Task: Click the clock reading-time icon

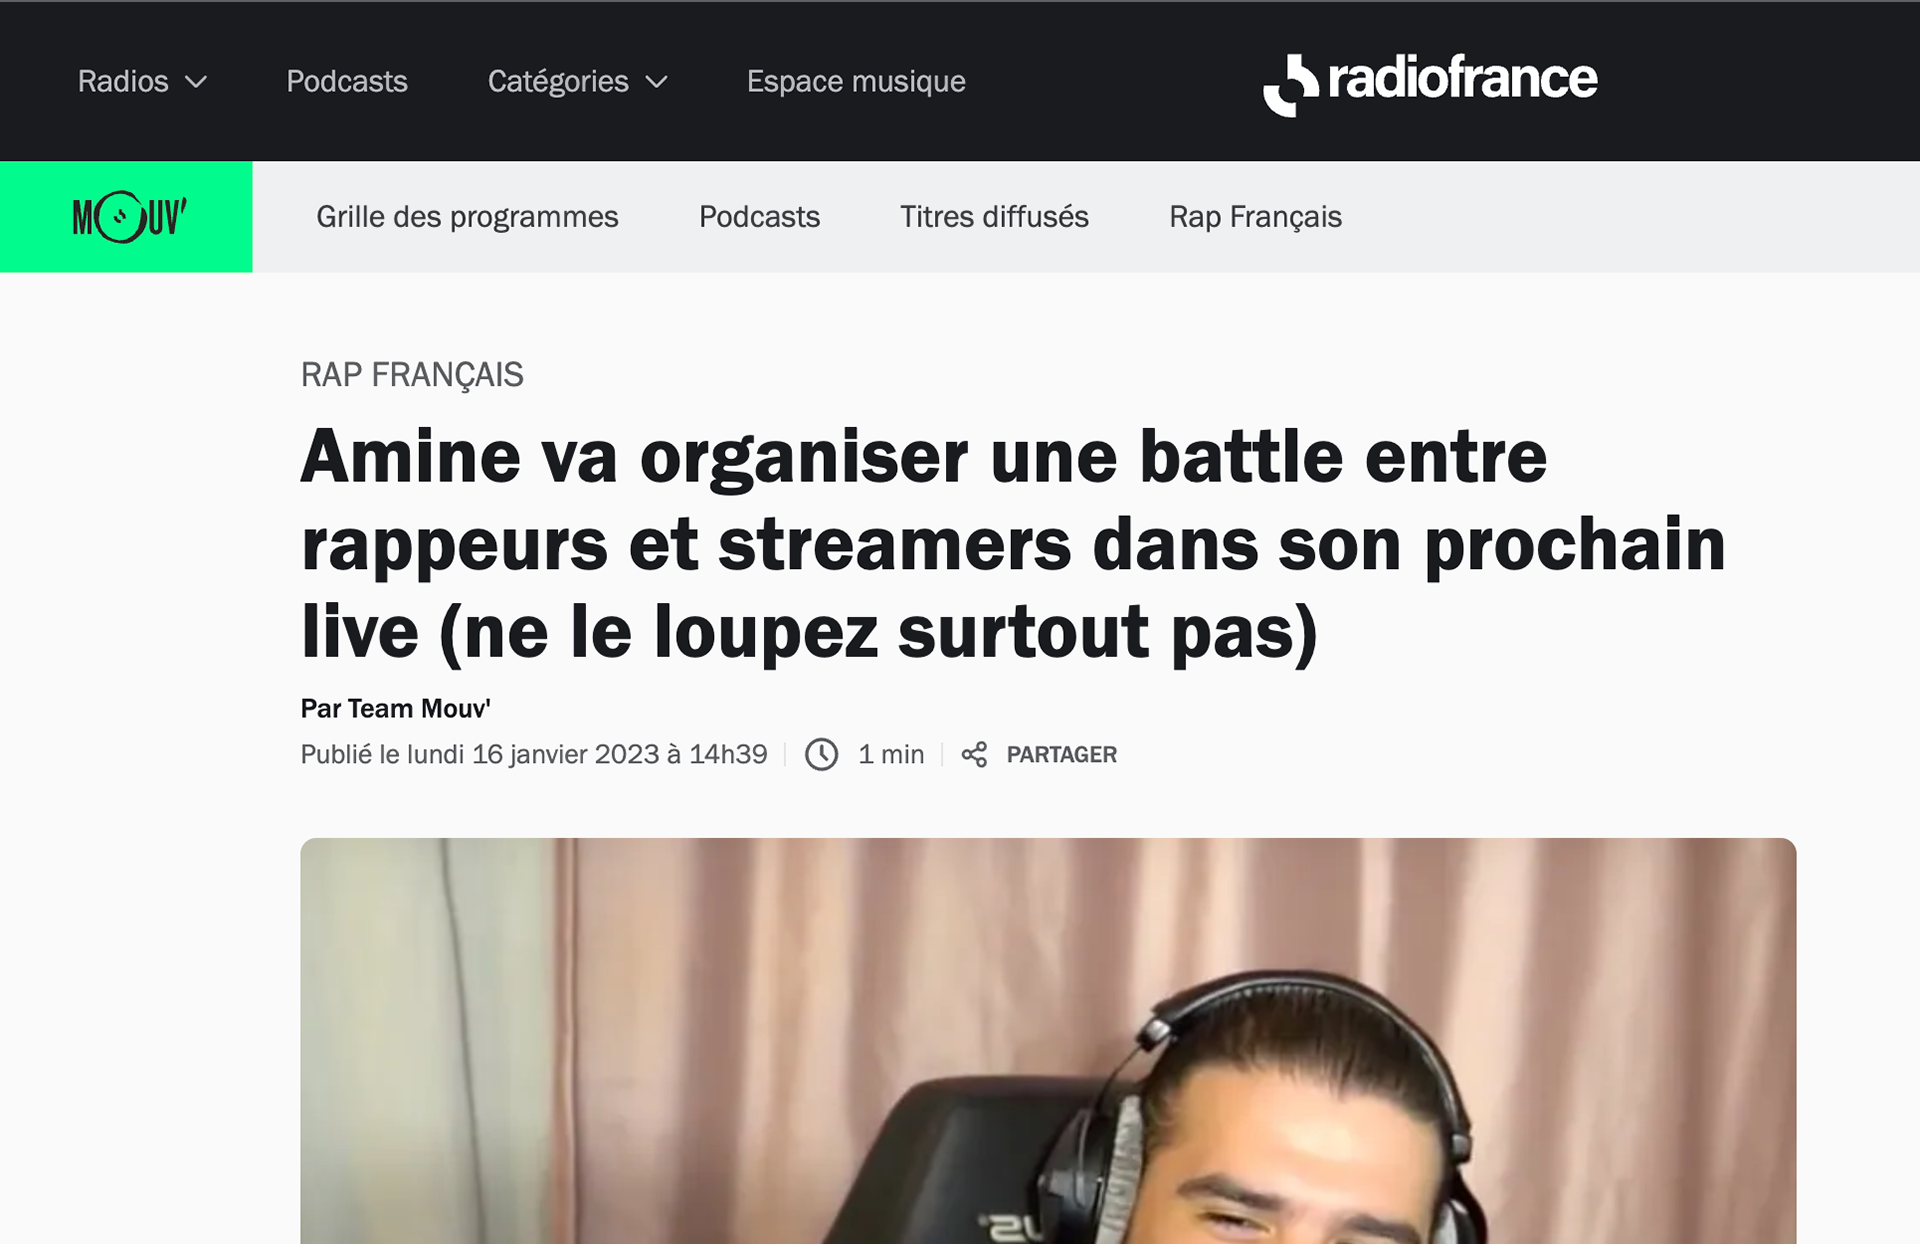Action: 822,754
